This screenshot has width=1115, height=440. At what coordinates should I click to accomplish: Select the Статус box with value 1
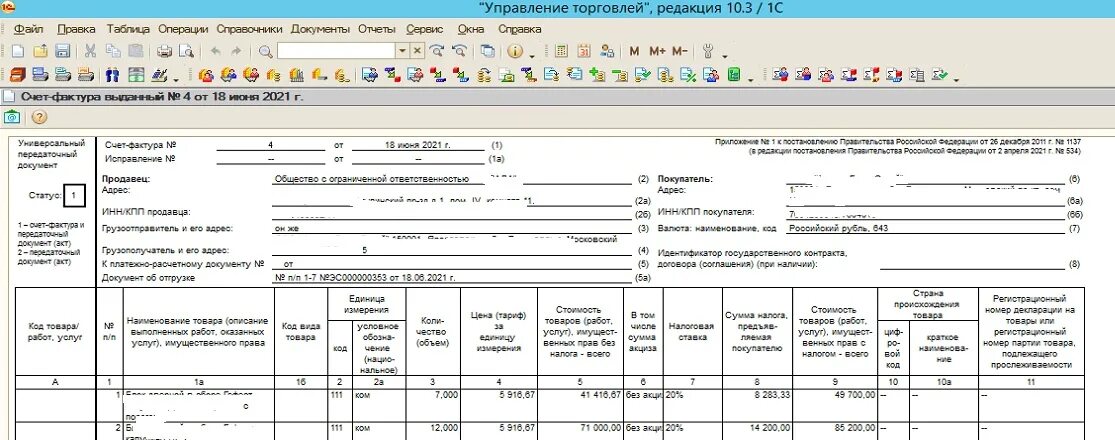tap(74, 194)
